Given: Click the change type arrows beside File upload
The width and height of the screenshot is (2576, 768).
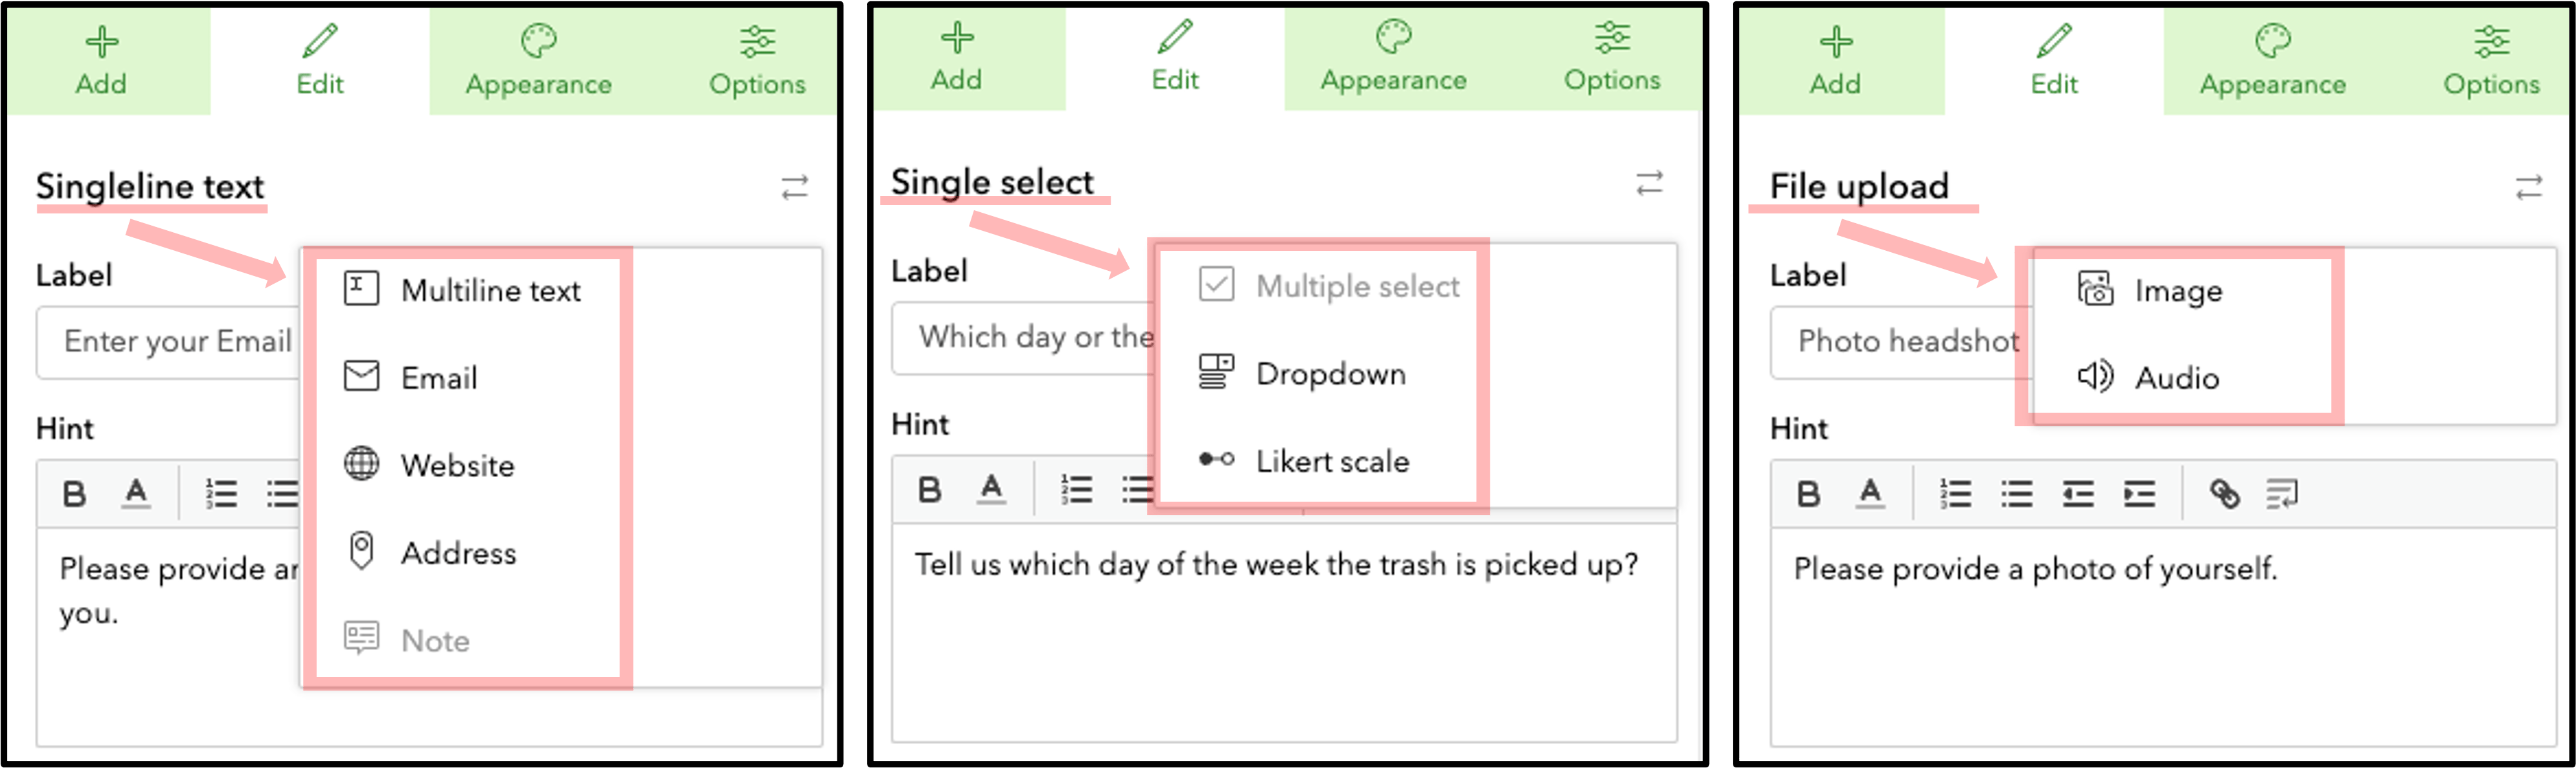Looking at the screenshot, I should (2528, 187).
